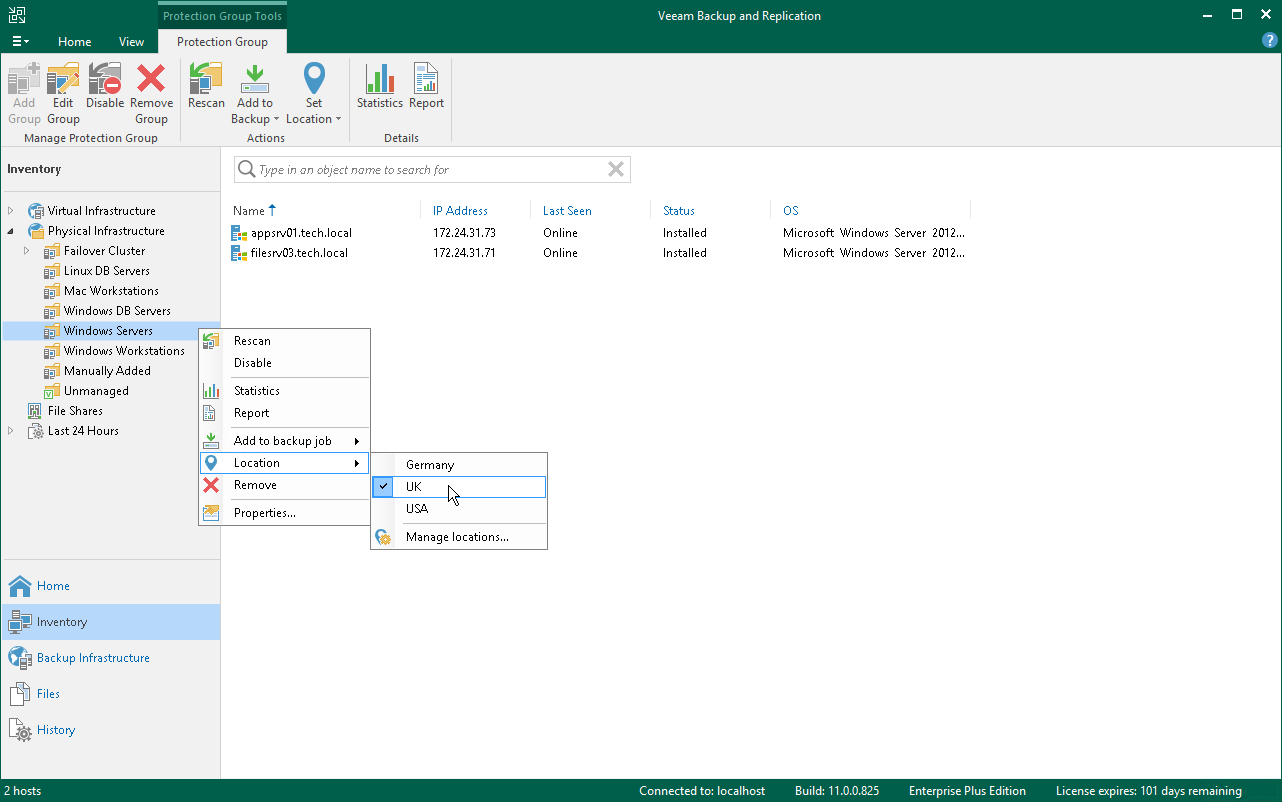Select the Linux DB Servers group
This screenshot has height=802, width=1282.
(x=107, y=271)
